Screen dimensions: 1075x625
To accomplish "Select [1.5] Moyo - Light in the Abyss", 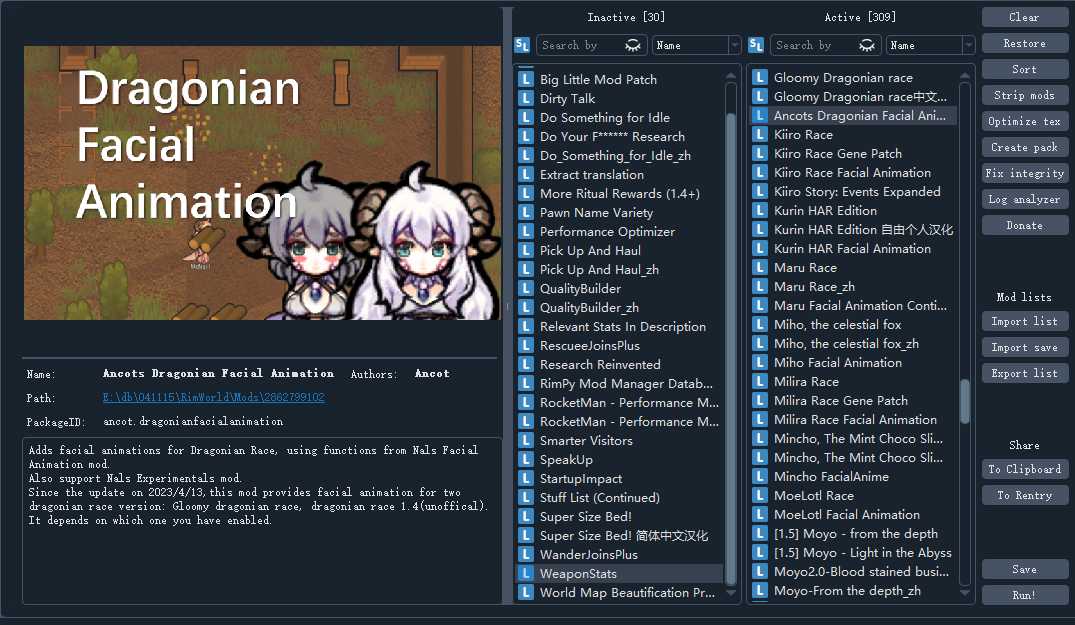I will pyautogui.click(x=852, y=552).
